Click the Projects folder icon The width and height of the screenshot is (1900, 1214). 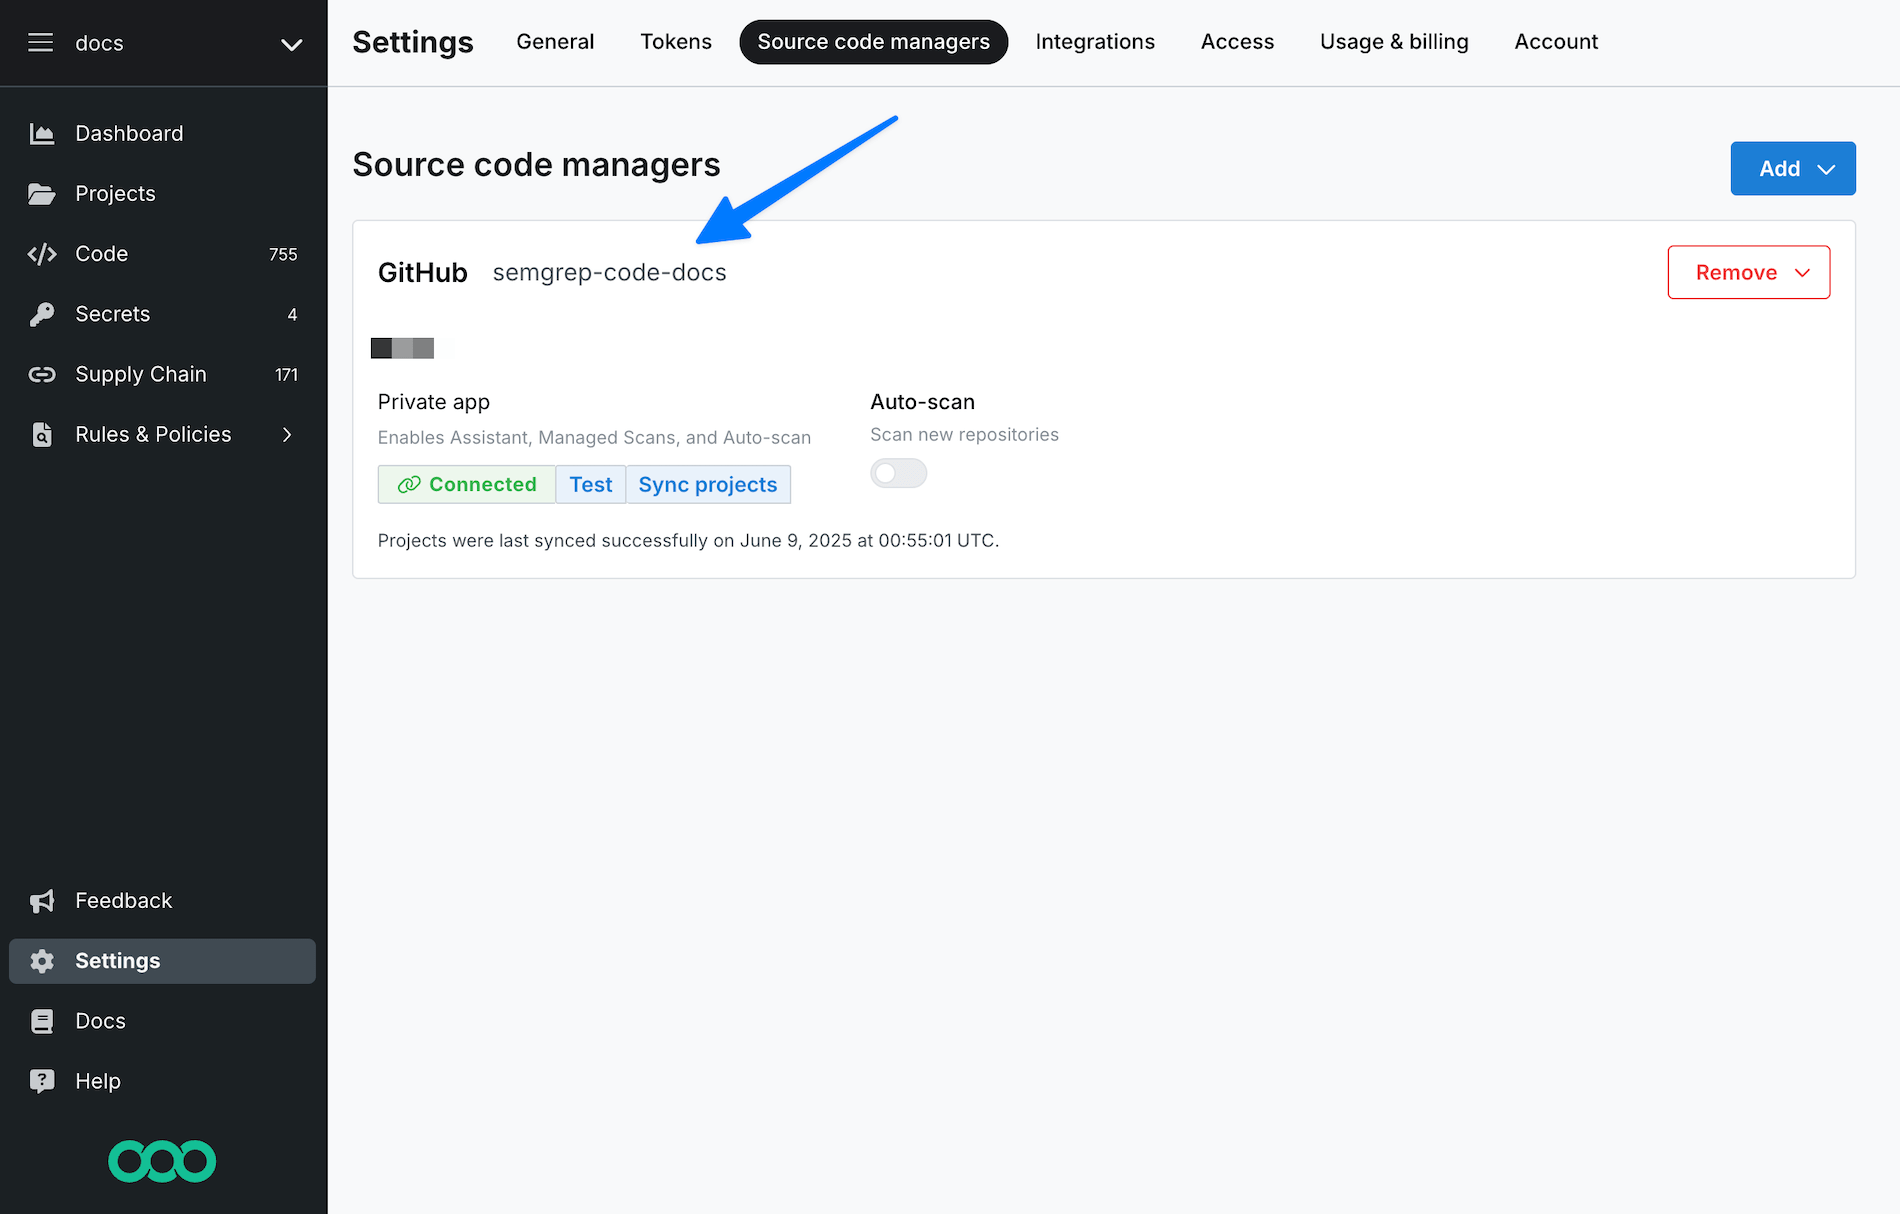[x=42, y=194]
